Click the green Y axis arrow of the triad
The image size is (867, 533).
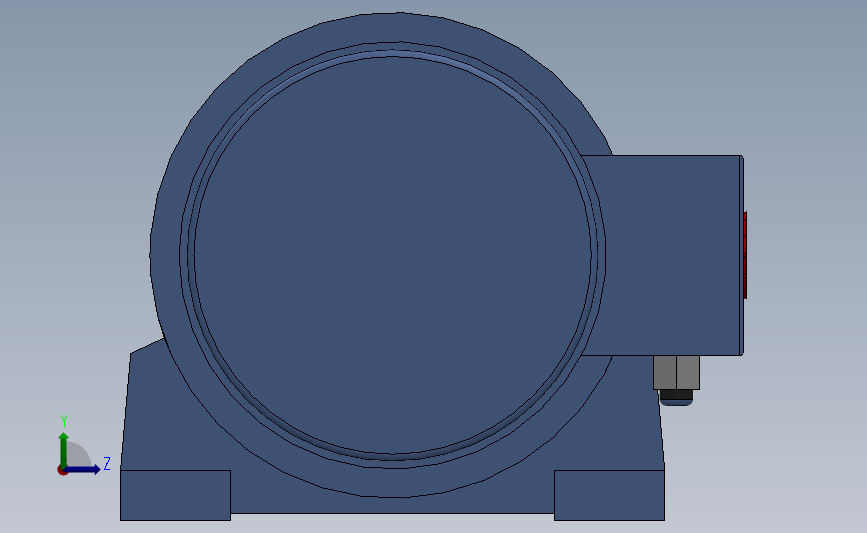pos(63,449)
